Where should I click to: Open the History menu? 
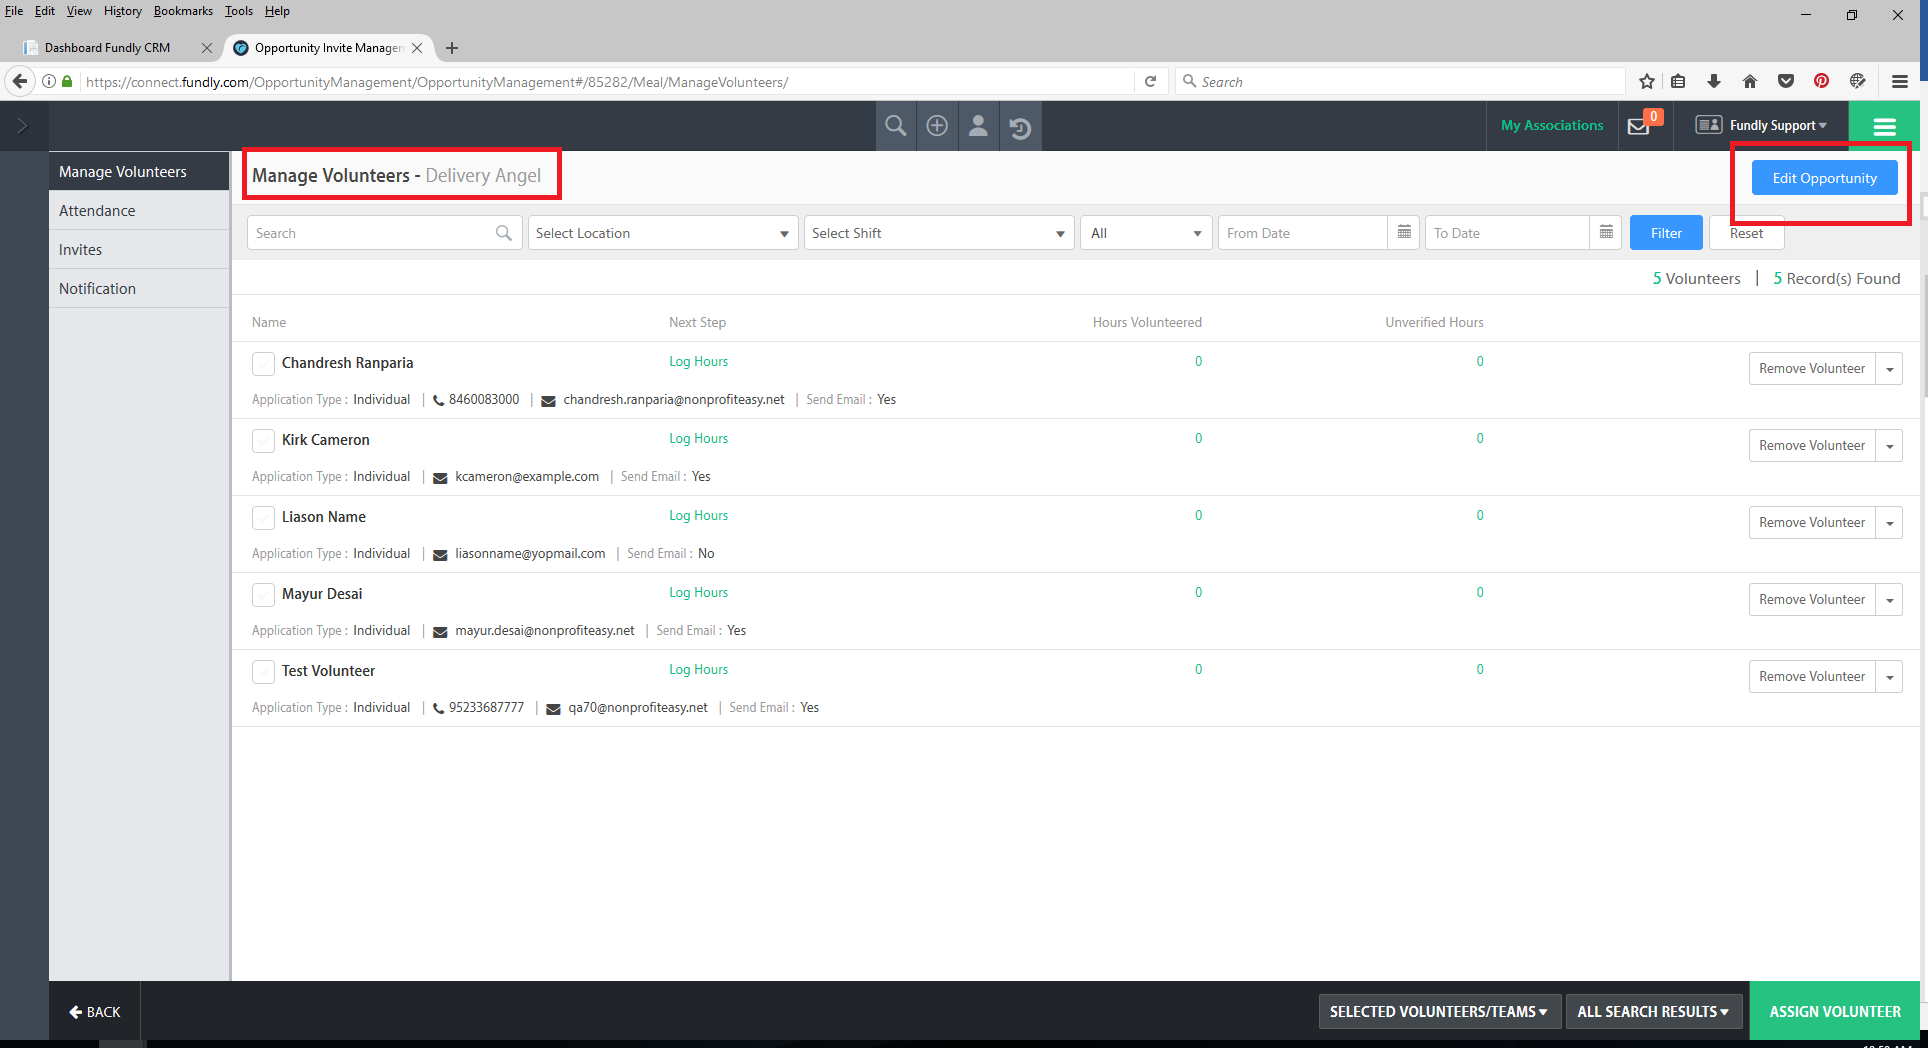pyautogui.click(x=123, y=11)
